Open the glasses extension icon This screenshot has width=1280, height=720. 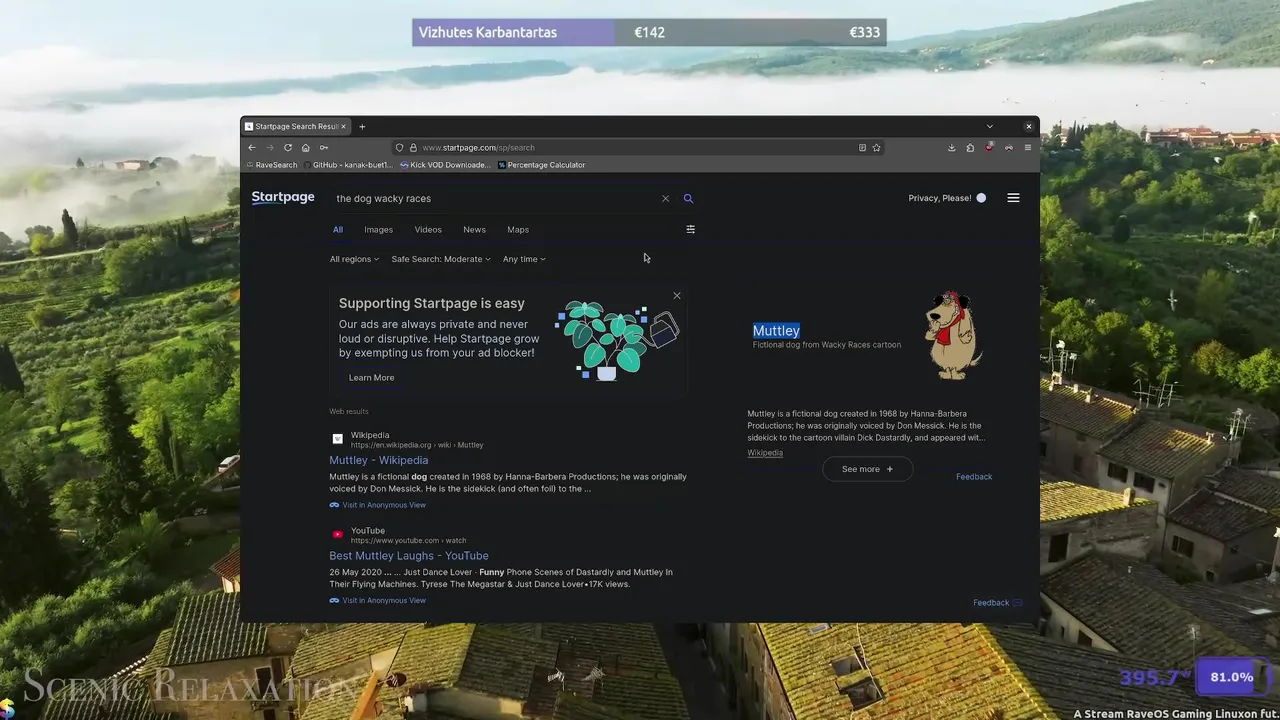coord(1008,147)
